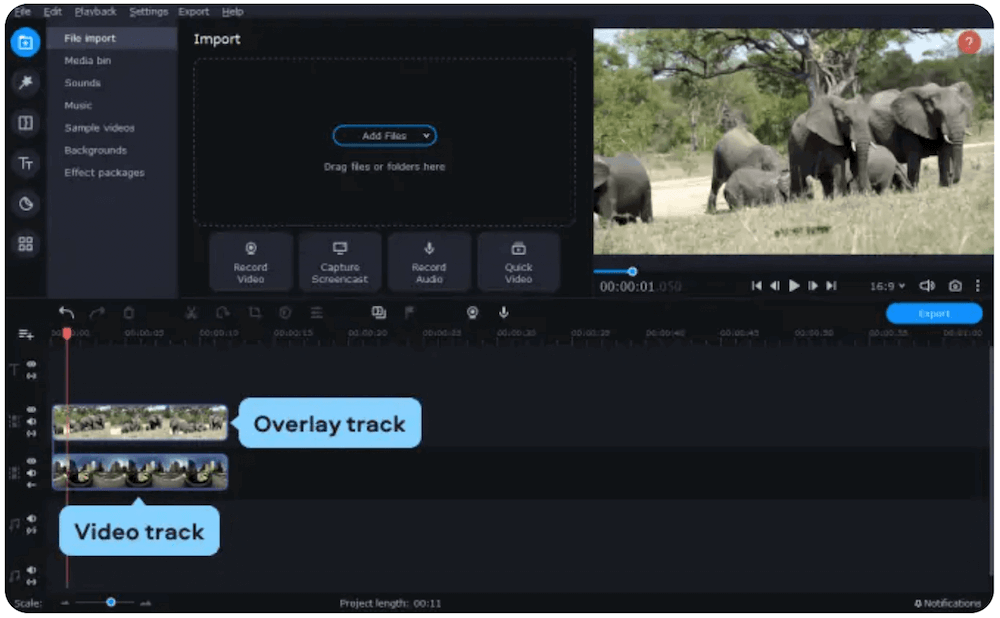Open the 16:9 aspect ratio dropdown

(886, 285)
